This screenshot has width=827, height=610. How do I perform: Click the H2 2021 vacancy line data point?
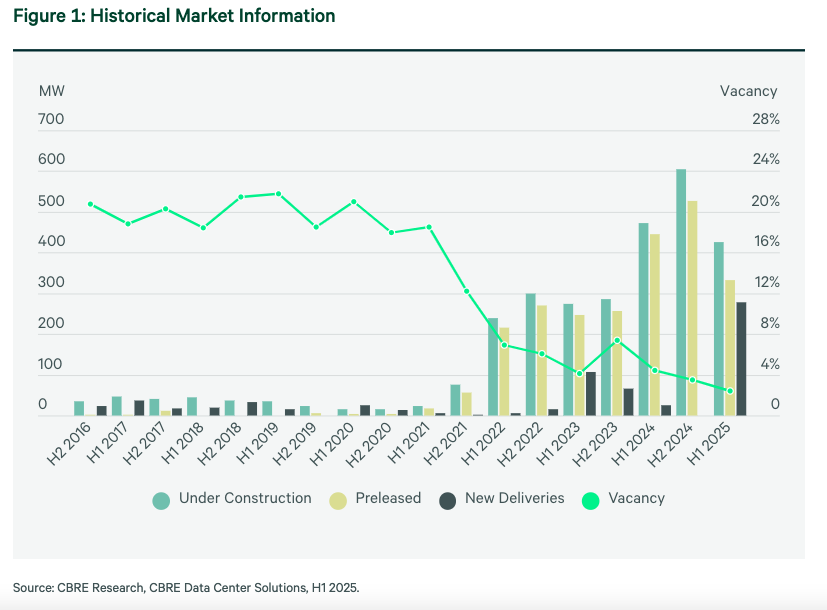point(466,291)
